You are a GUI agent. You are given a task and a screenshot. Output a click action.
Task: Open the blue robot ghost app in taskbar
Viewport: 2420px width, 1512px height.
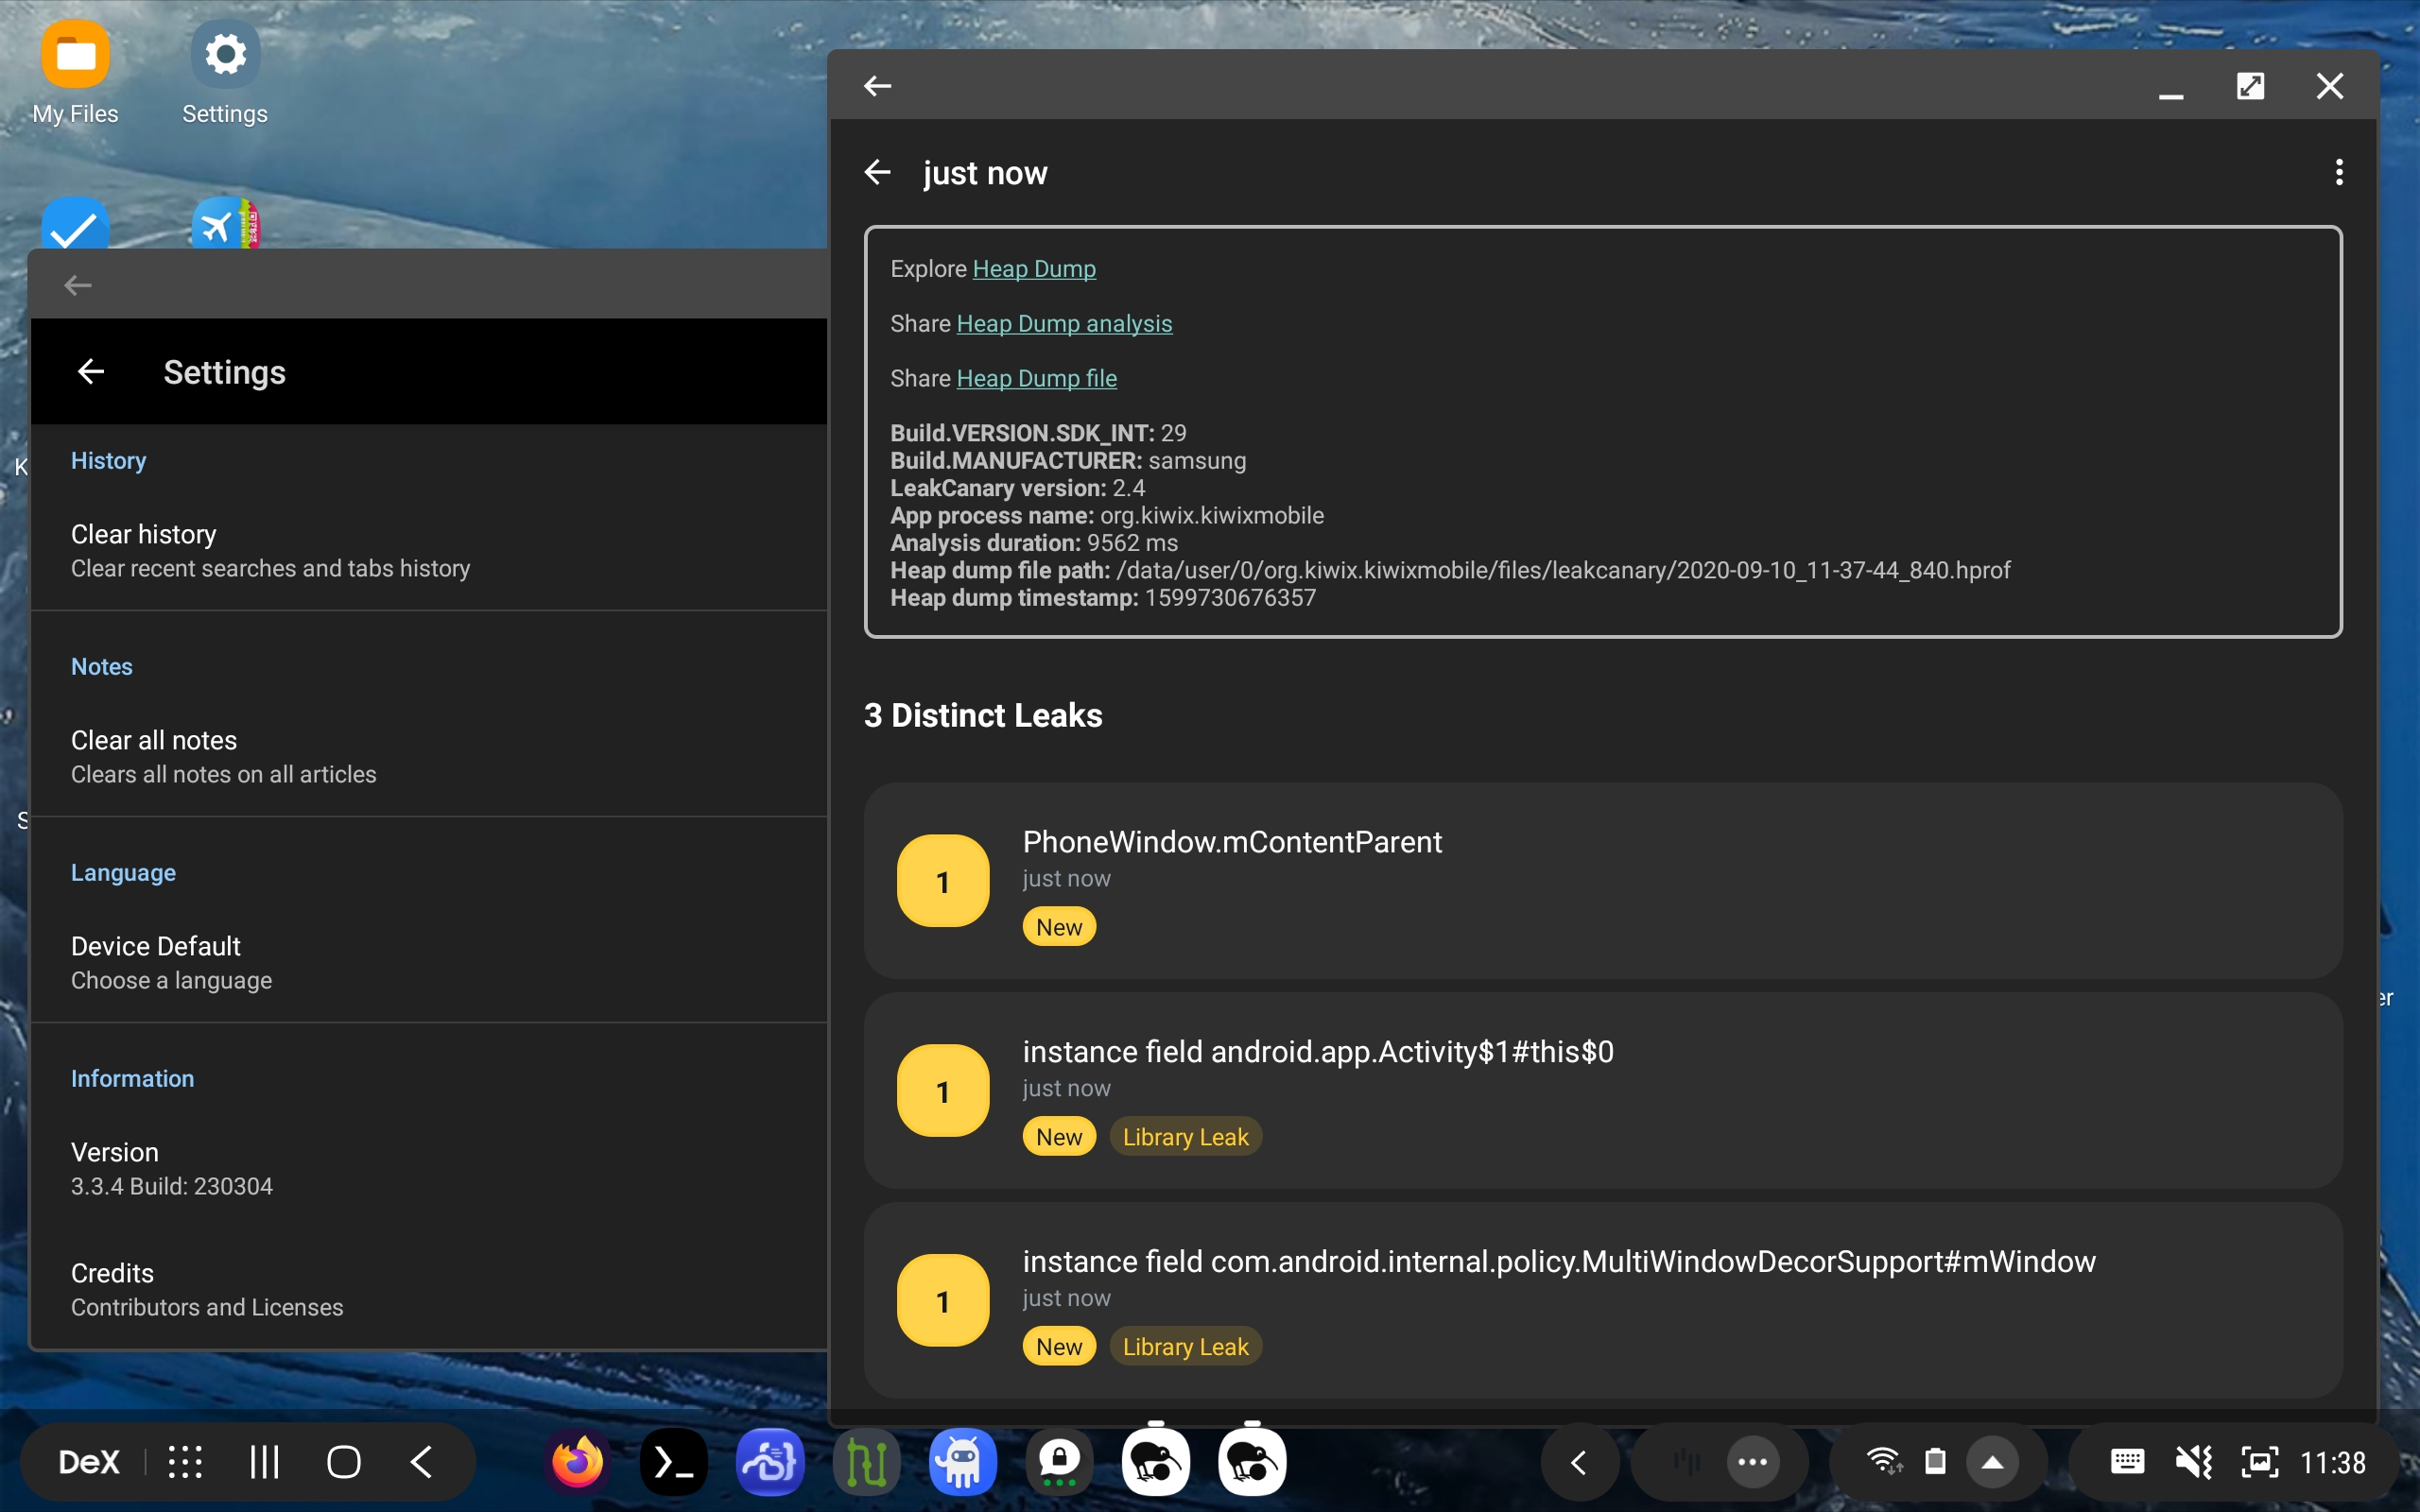click(x=962, y=1462)
